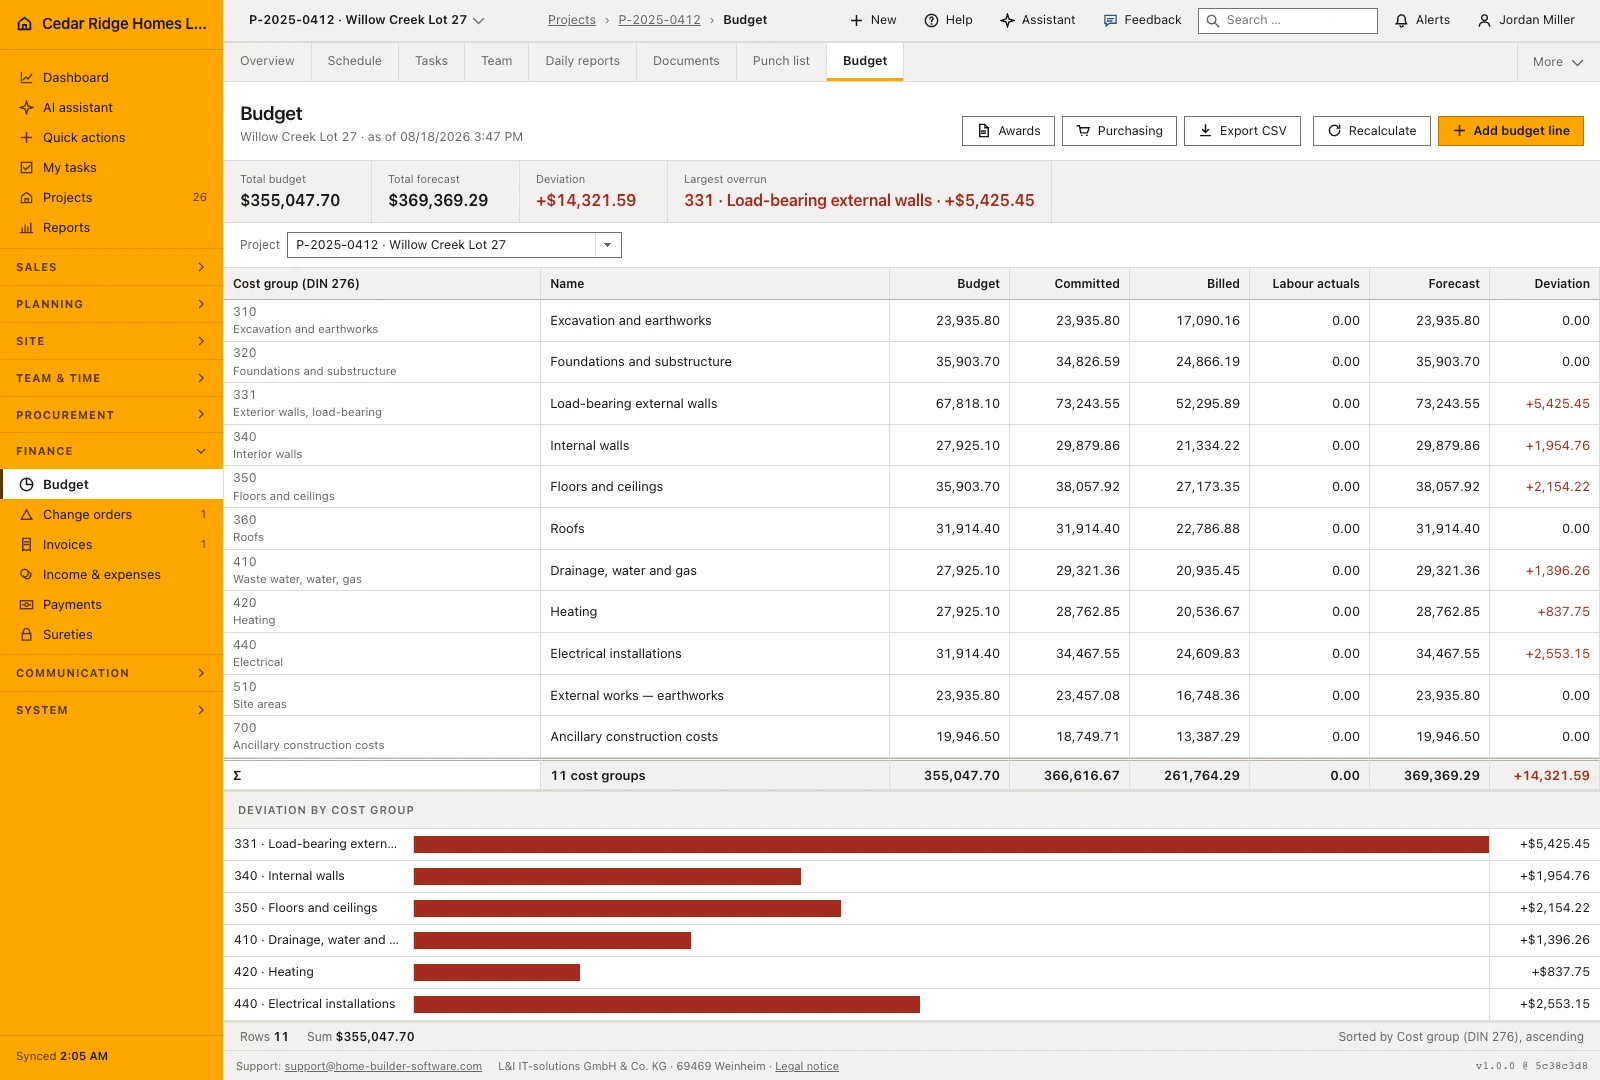Expand the SALES section
This screenshot has height=1080, width=1600.
(x=111, y=267)
